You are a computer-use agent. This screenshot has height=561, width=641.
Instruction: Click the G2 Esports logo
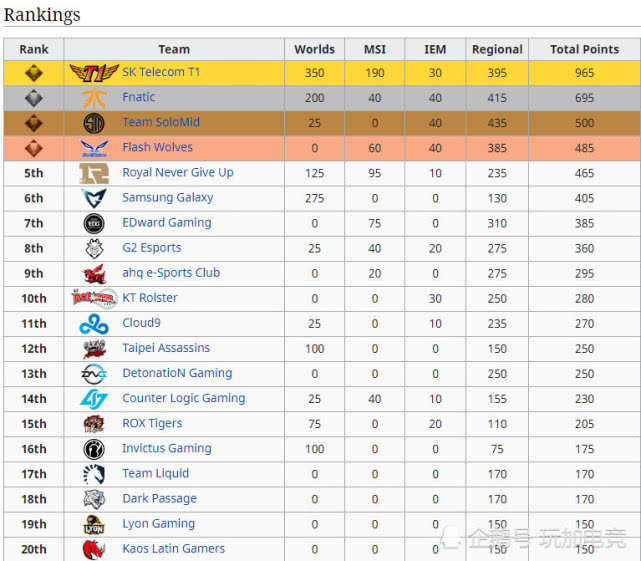pos(94,249)
